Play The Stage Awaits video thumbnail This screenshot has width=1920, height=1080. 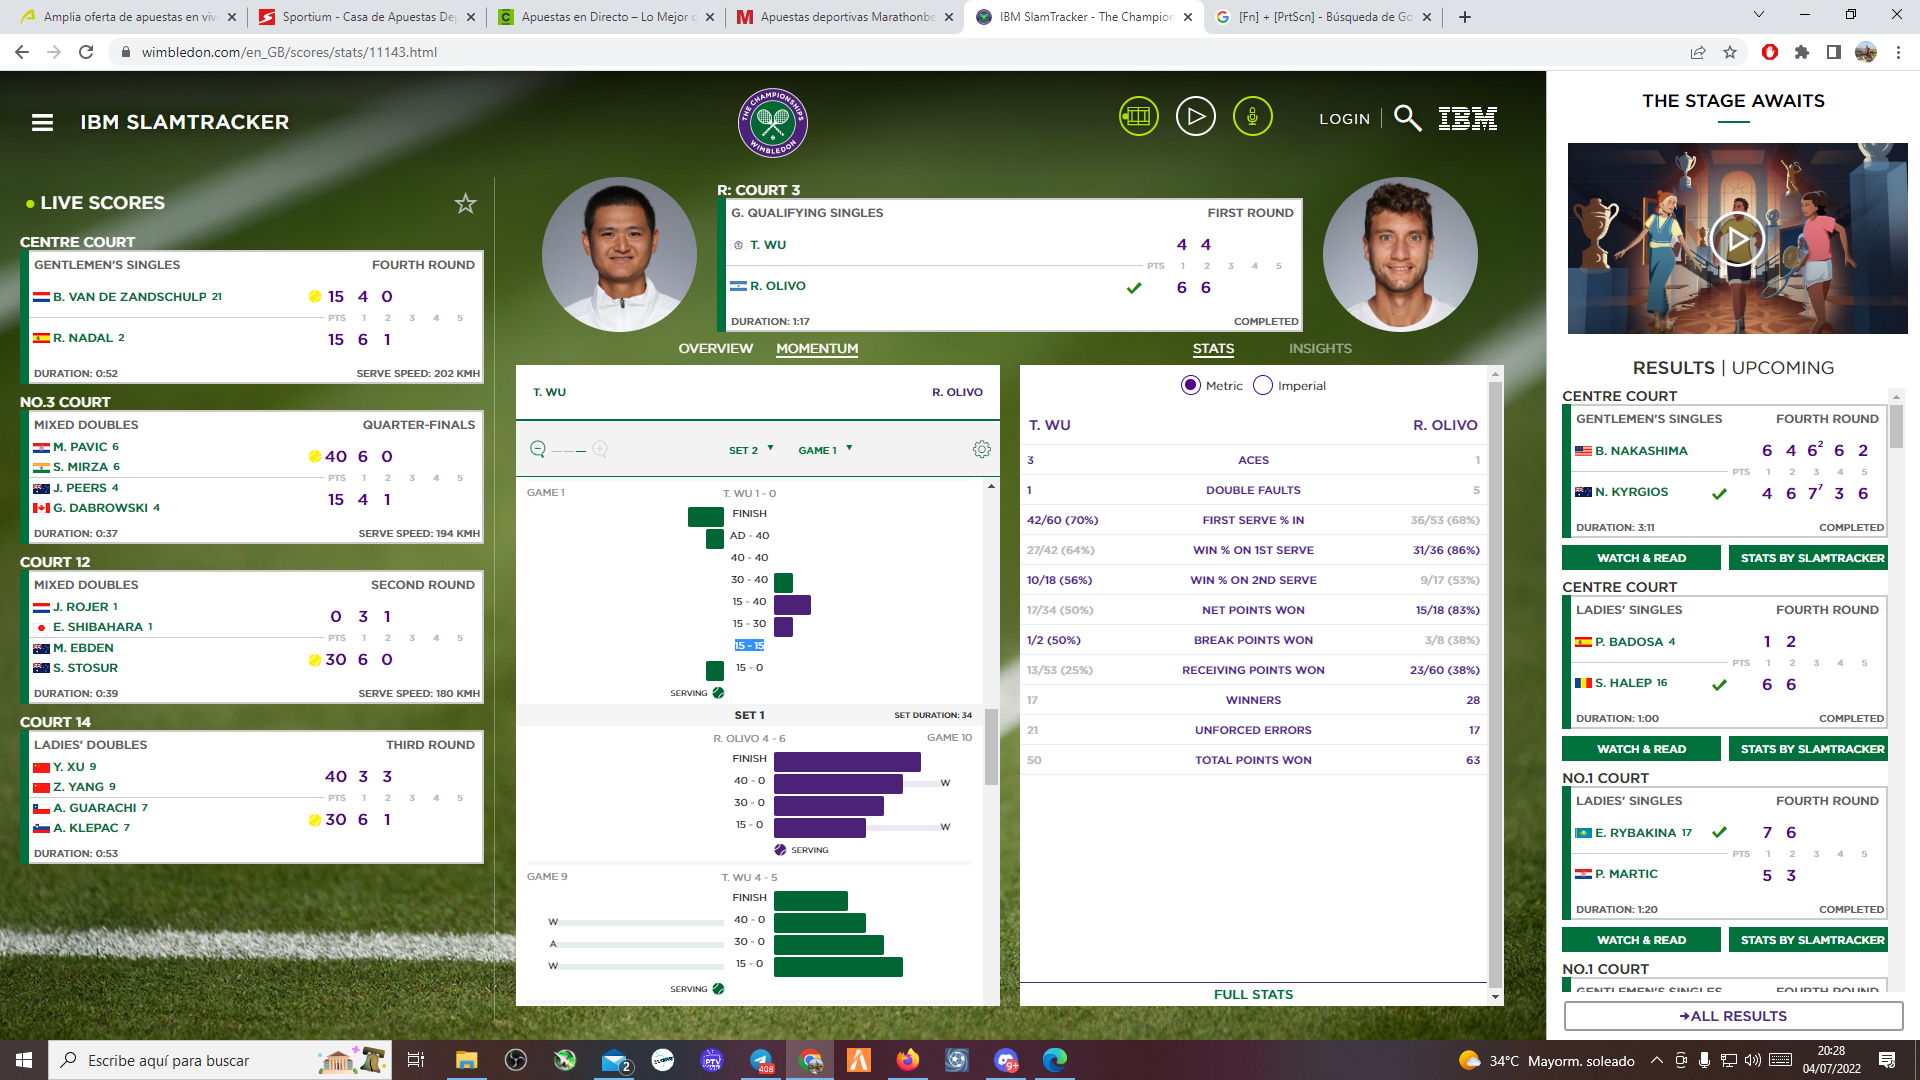[x=1737, y=239]
